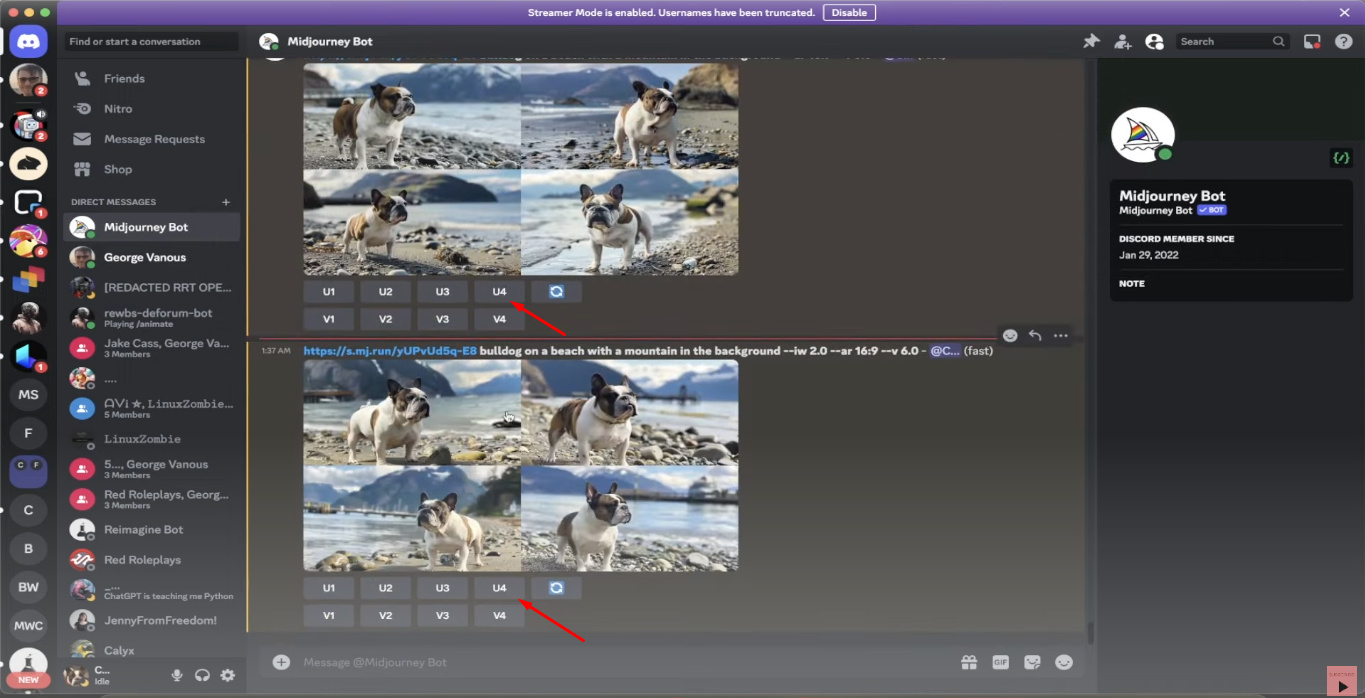Click the chat scrollbar
This screenshot has width=1365, height=698.
[x=1090, y=634]
